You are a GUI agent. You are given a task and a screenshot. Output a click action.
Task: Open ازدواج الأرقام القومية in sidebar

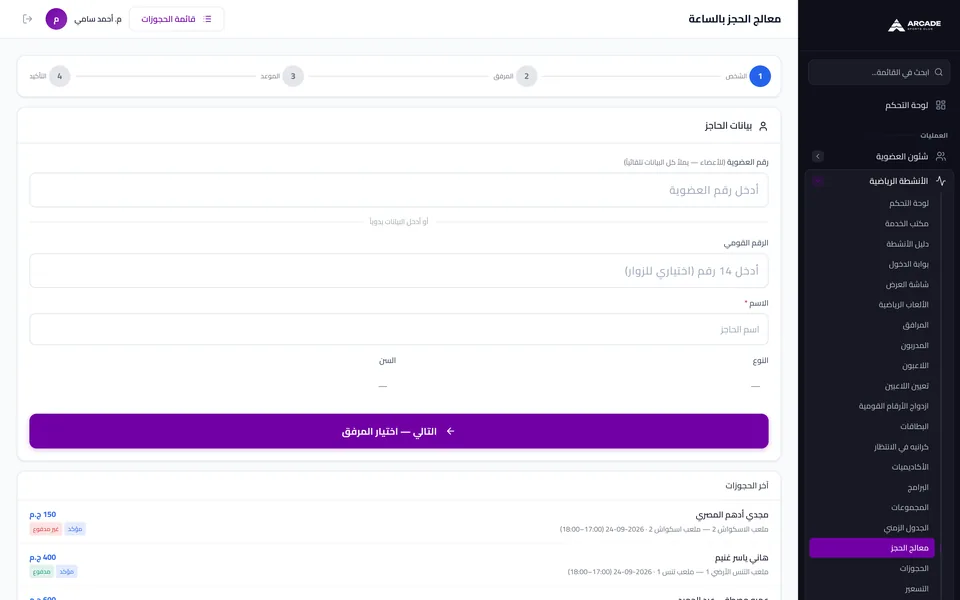point(894,406)
